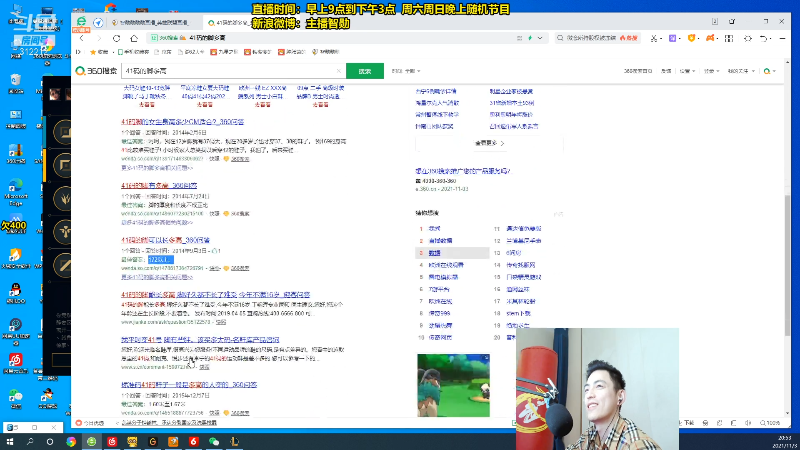Expand the settings dropdown in page header
This screenshot has width=800, height=450.
click(687, 71)
